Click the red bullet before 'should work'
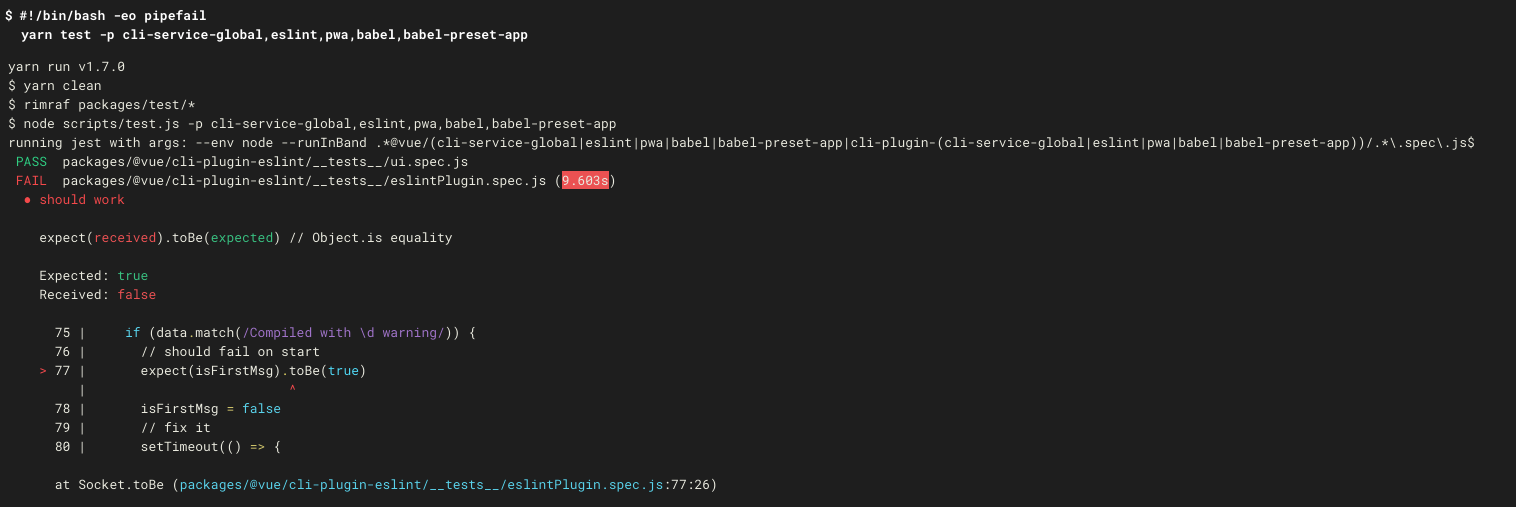1516x507 pixels. 27,200
